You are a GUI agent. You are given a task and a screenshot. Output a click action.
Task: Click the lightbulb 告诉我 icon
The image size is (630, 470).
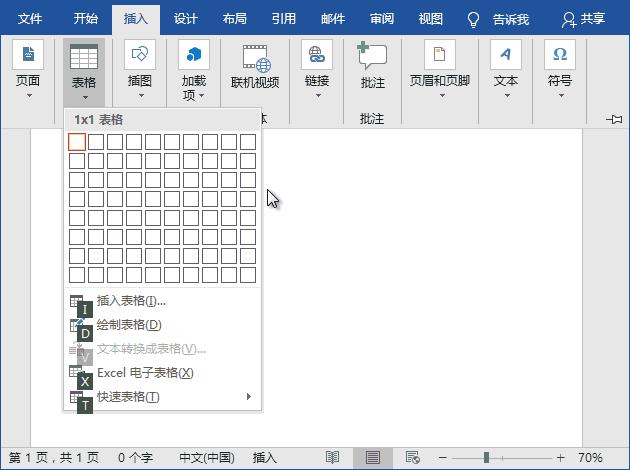473,19
